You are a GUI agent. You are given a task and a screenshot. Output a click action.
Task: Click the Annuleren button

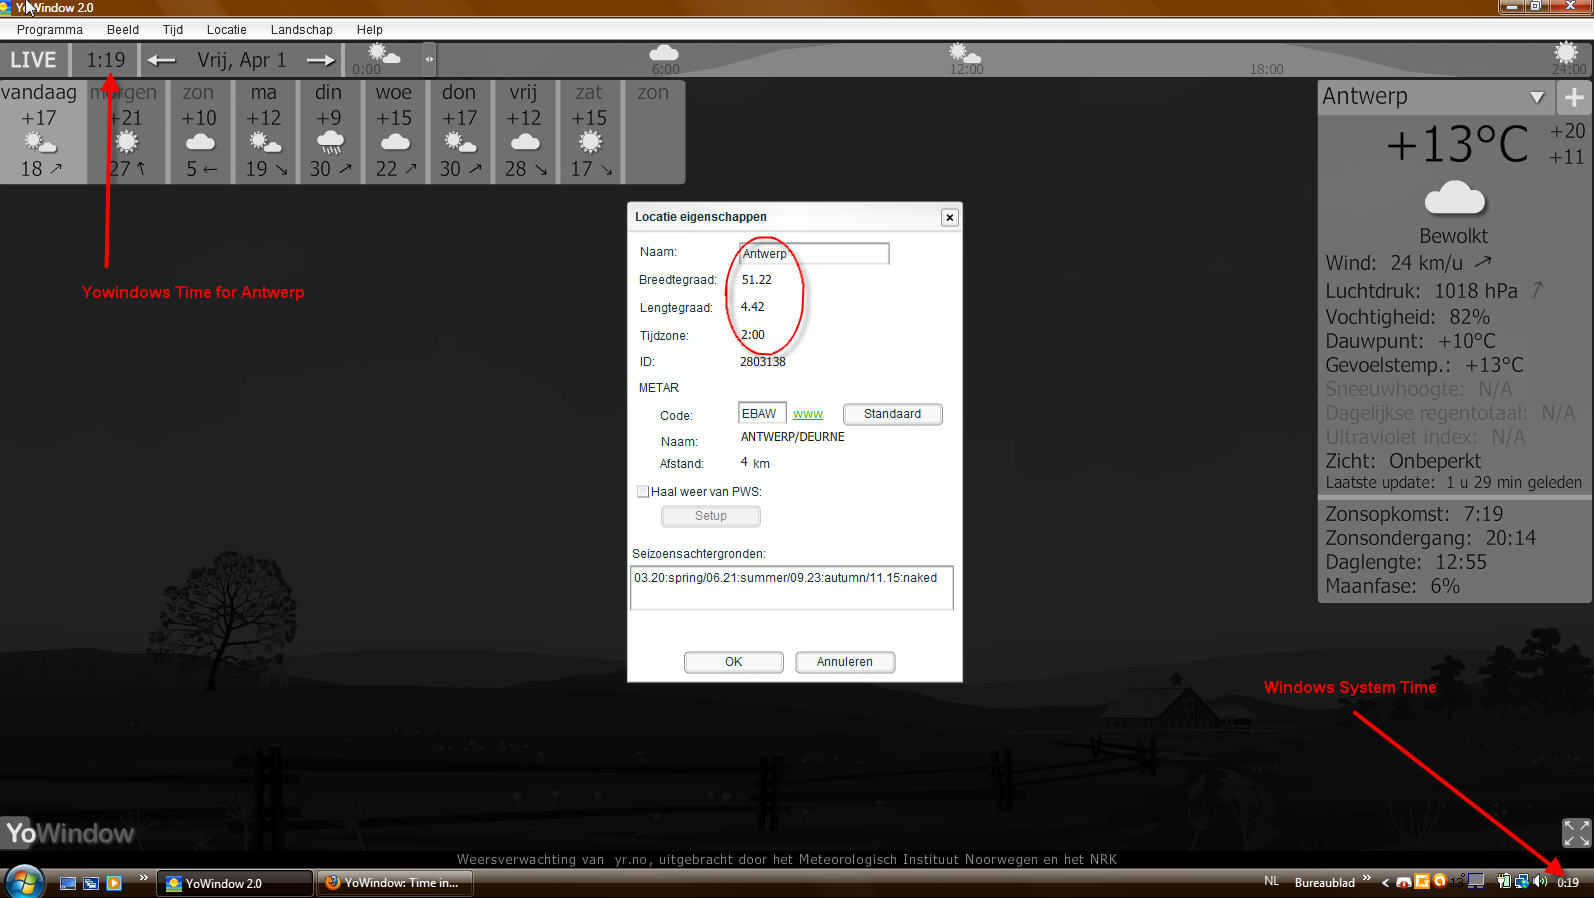point(844,662)
